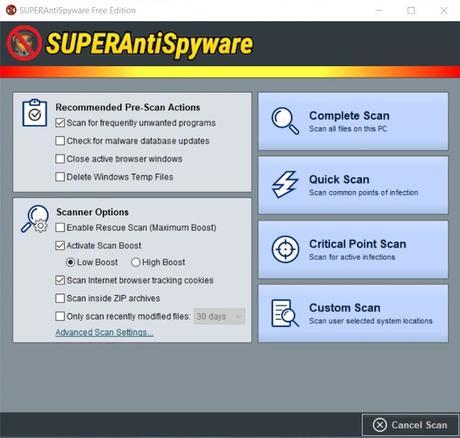Click the SUPERAntiSpyware no-bug logo in banner

tap(24, 43)
